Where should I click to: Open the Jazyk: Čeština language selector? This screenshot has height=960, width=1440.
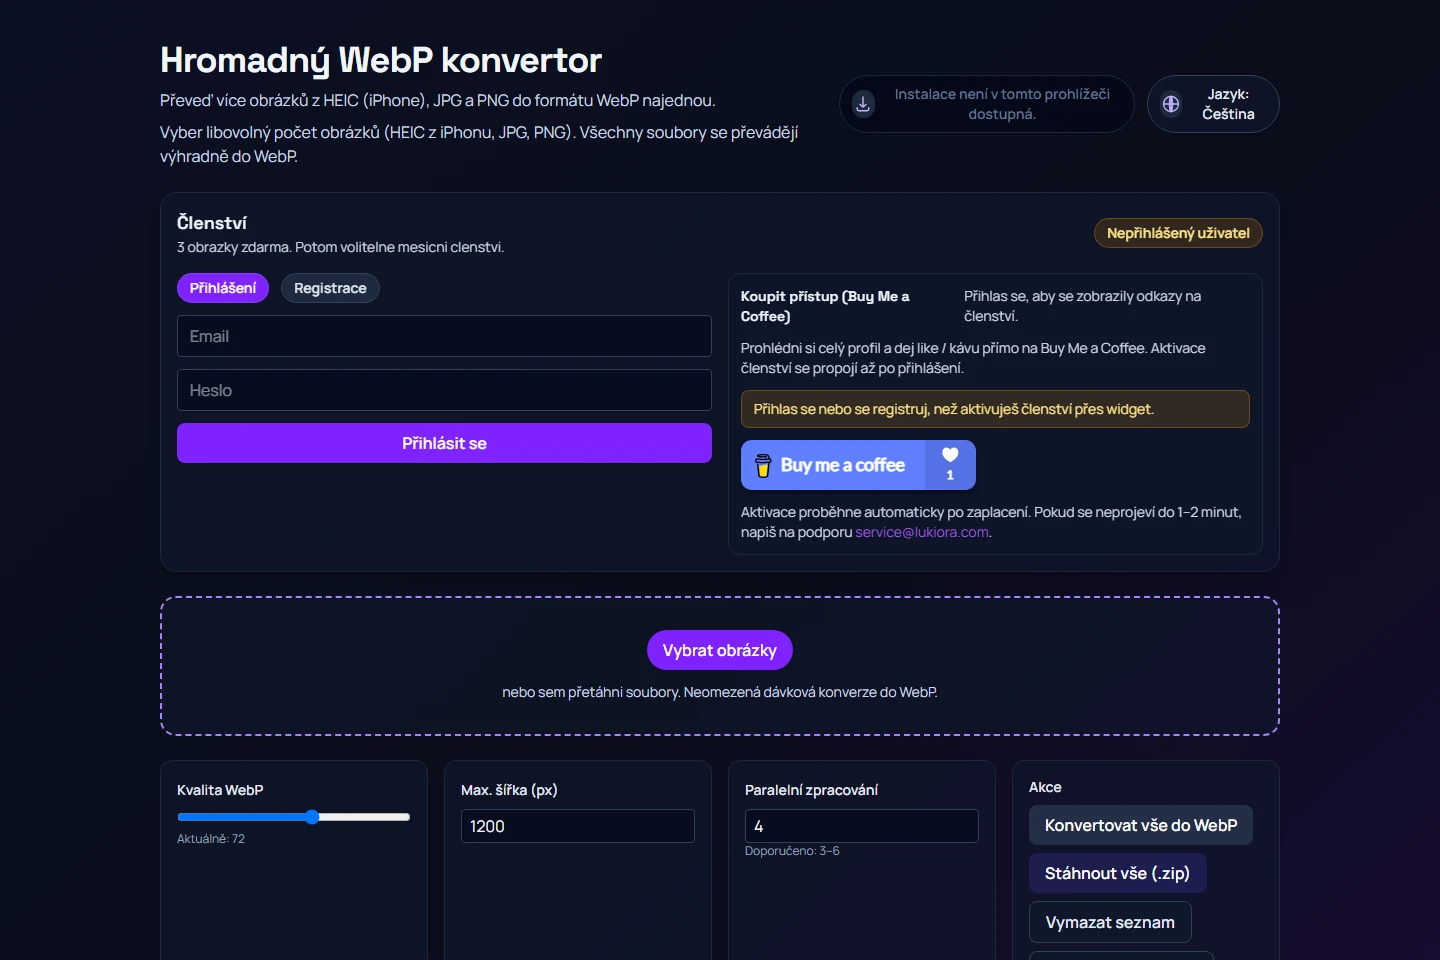1213,104
